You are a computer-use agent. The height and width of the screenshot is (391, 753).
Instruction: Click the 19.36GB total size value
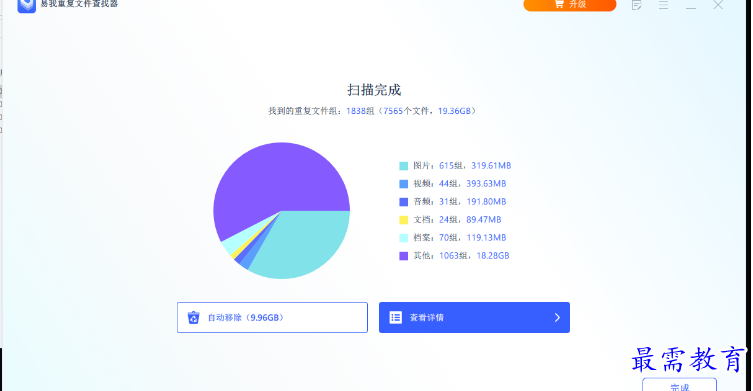click(x=454, y=111)
